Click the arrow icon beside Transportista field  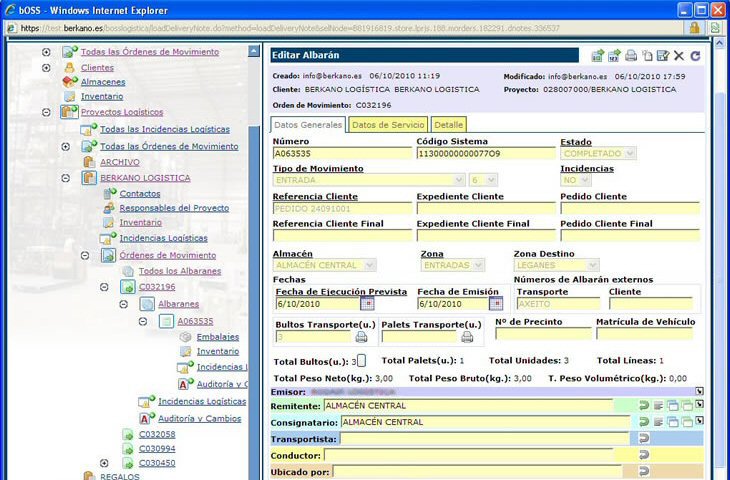(643, 439)
